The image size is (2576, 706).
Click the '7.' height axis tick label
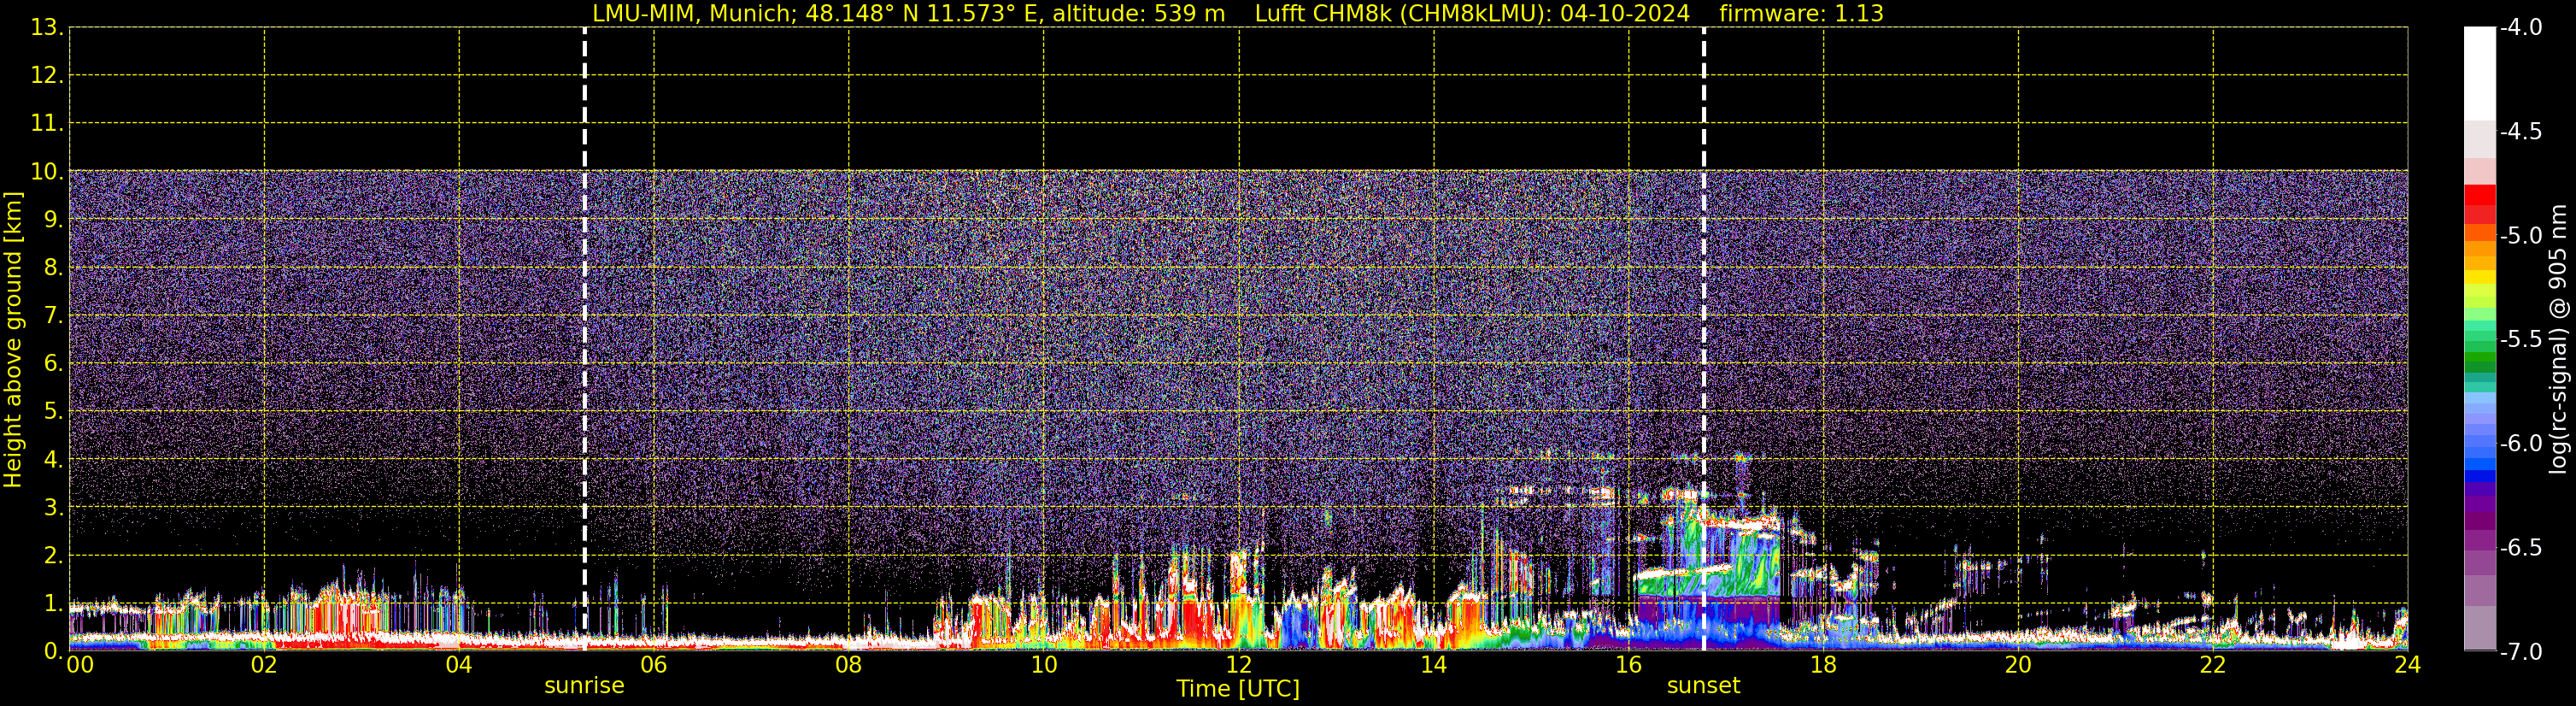coord(53,316)
